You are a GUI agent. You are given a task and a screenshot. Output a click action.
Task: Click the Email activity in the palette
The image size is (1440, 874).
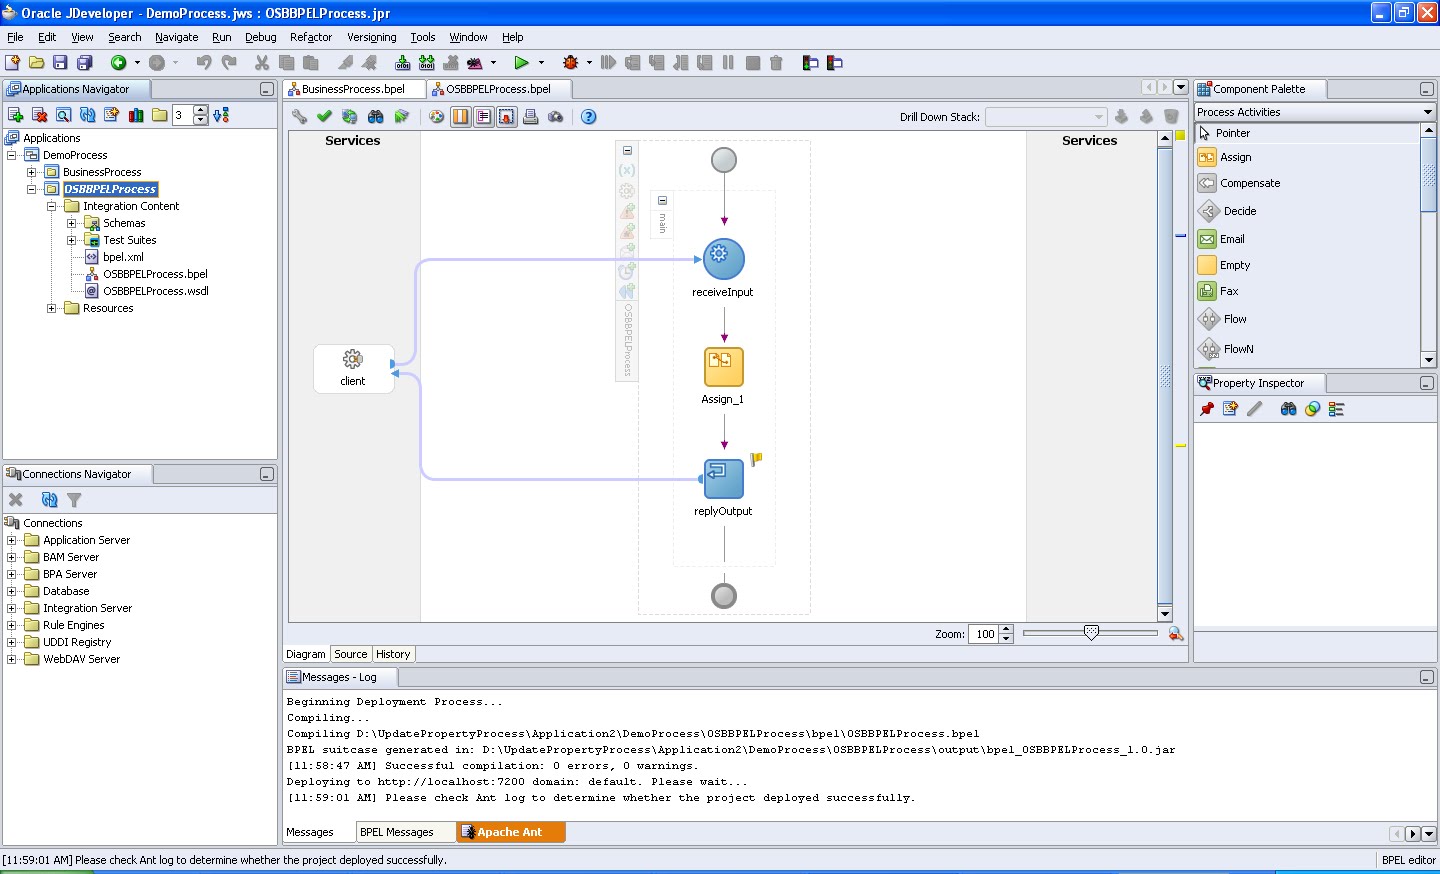click(1231, 239)
